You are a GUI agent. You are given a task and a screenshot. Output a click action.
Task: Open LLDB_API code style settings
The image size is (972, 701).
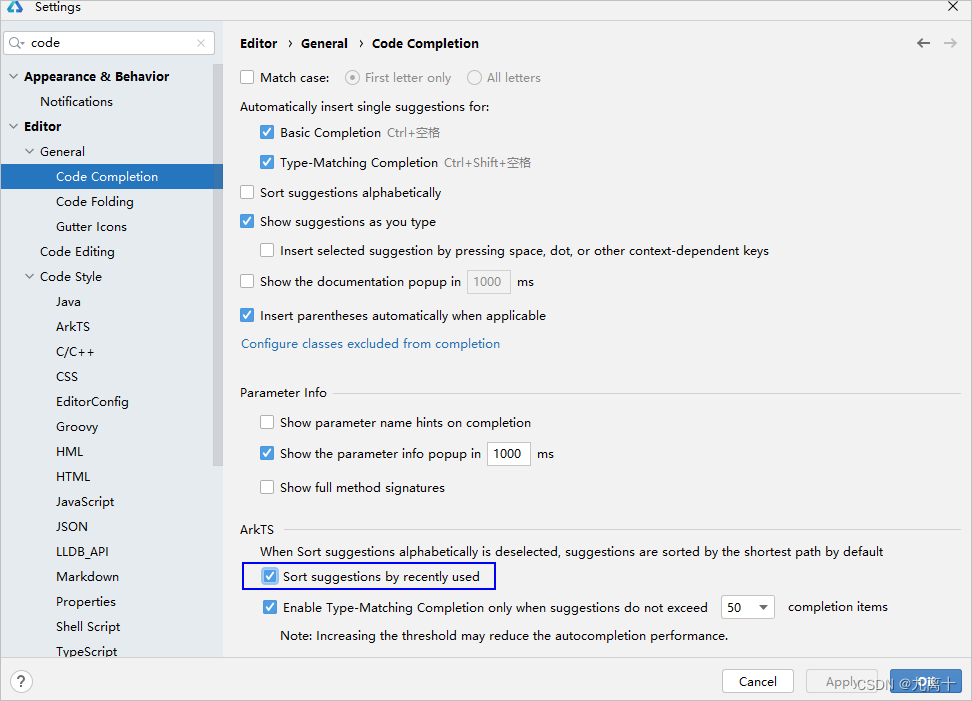(x=82, y=552)
